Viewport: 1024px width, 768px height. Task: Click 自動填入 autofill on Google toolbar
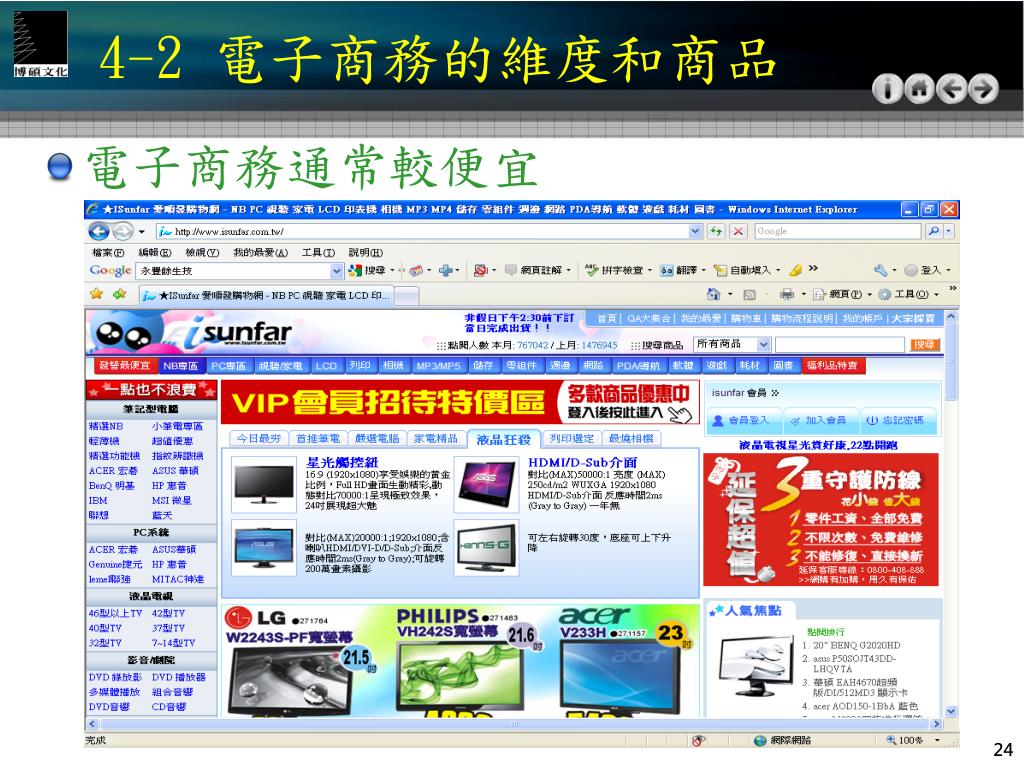tap(743, 270)
